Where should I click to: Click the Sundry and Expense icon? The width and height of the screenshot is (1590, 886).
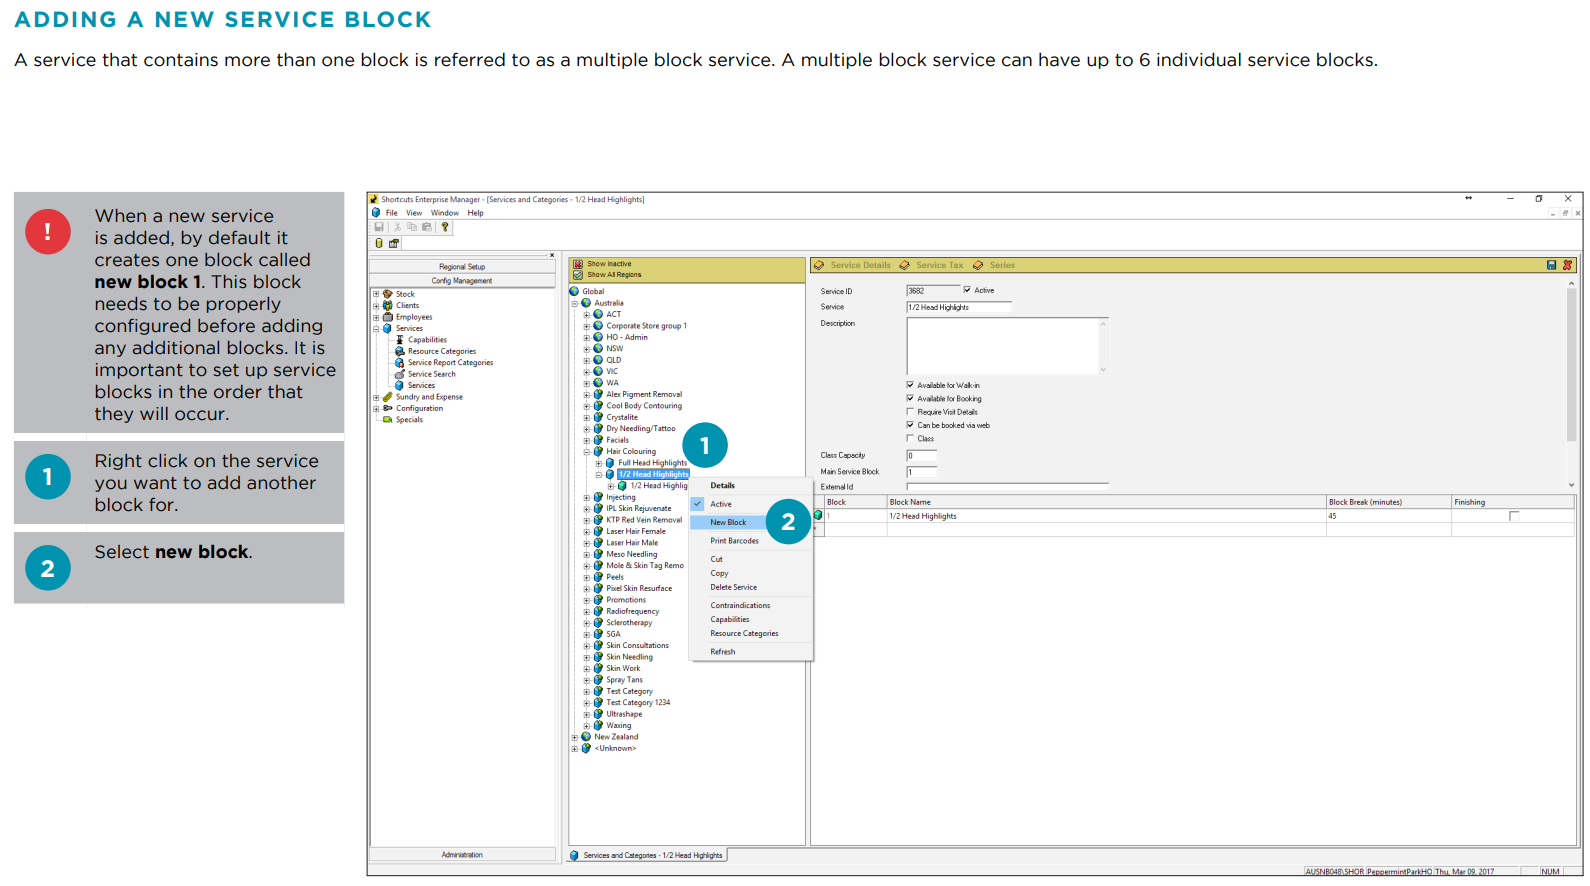(x=388, y=397)
